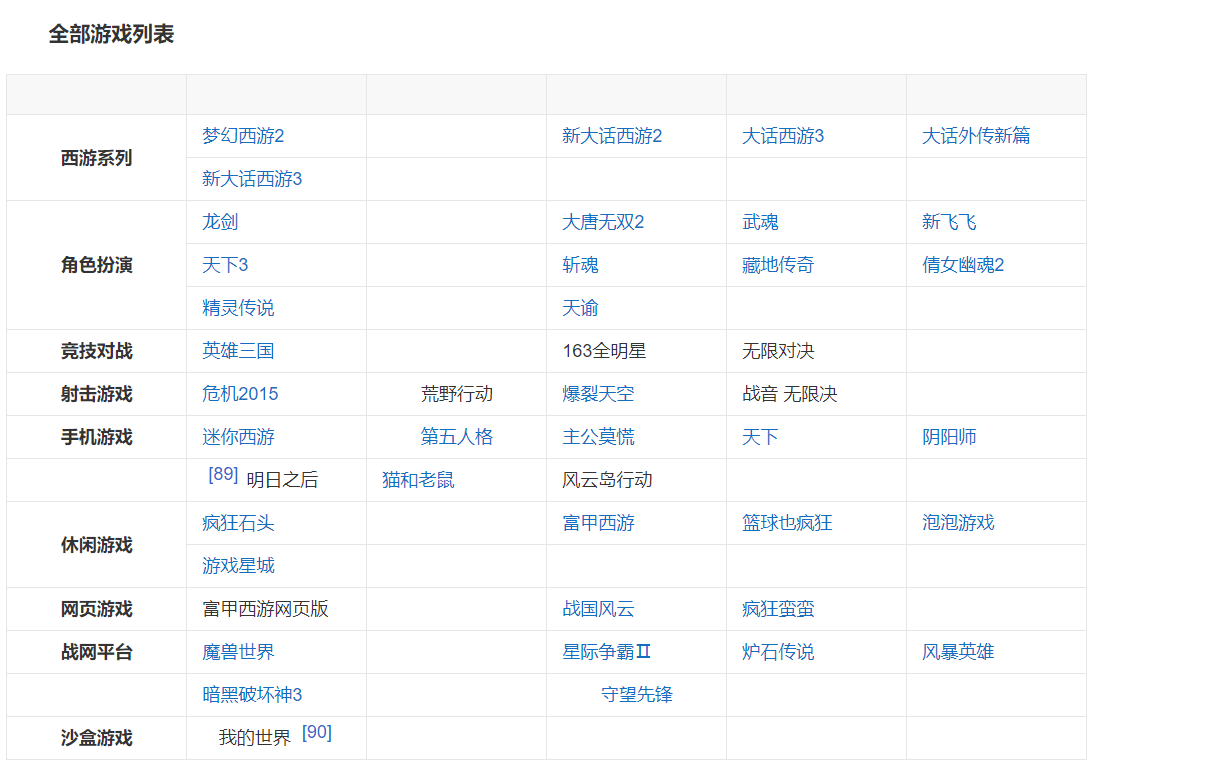
Task: Select the 射击游戏 row header
Action: click(96, 394)
